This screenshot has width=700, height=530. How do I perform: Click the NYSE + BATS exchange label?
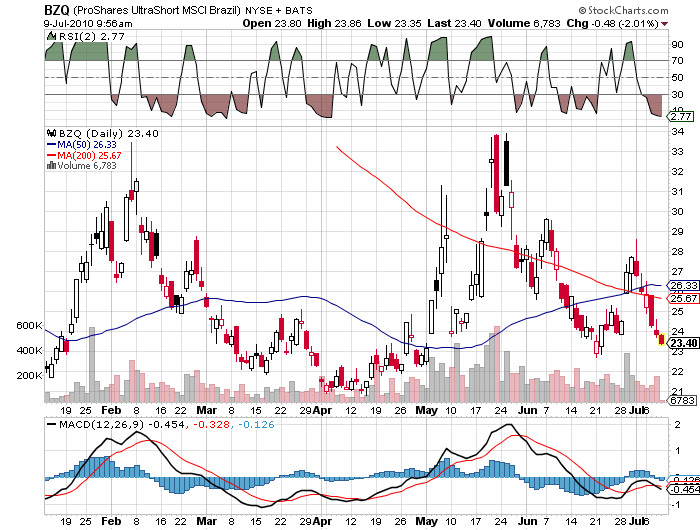tap(279, 10)
